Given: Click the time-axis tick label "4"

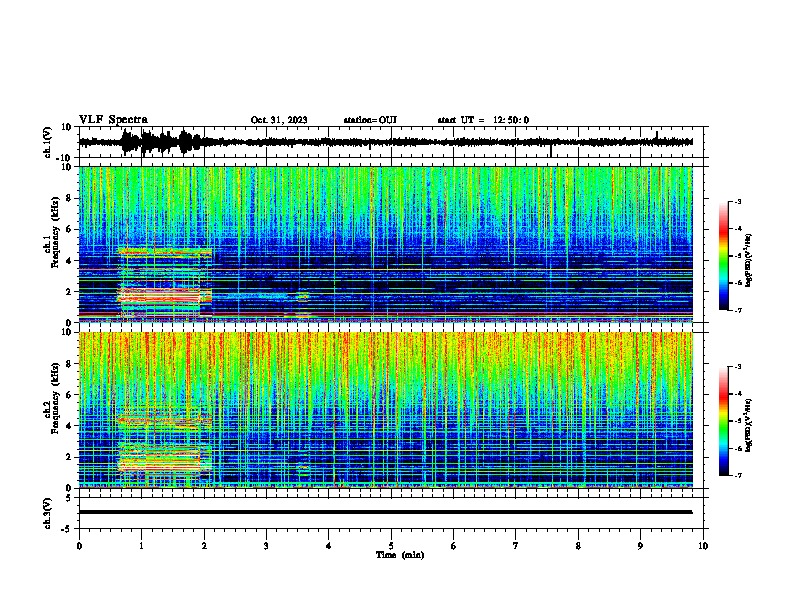Looking at the screenshot, I should (329, 546).
